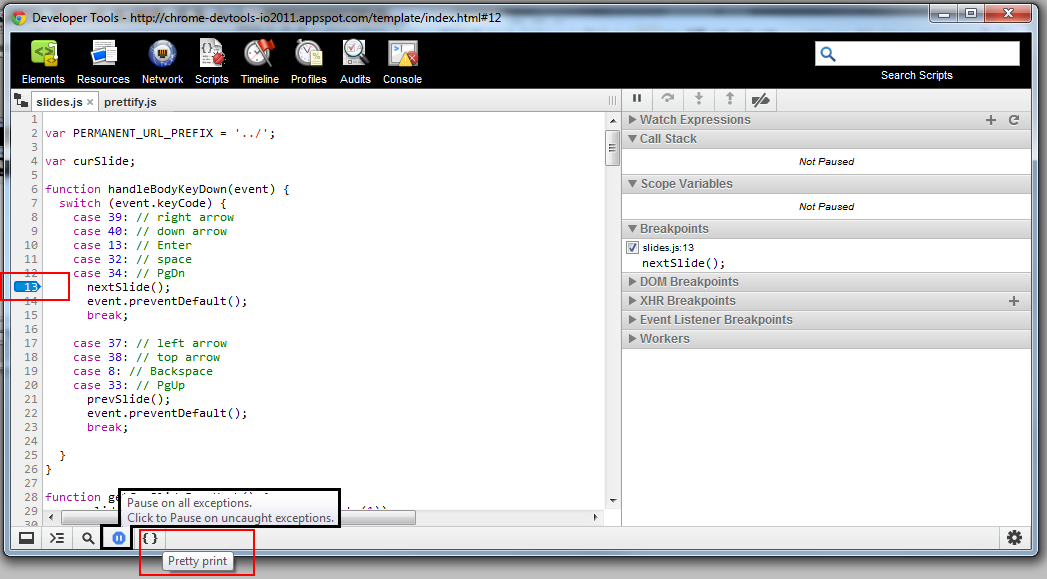Open the Elements panel
The width and height of the screenshot is (1047, 579).
43,62
